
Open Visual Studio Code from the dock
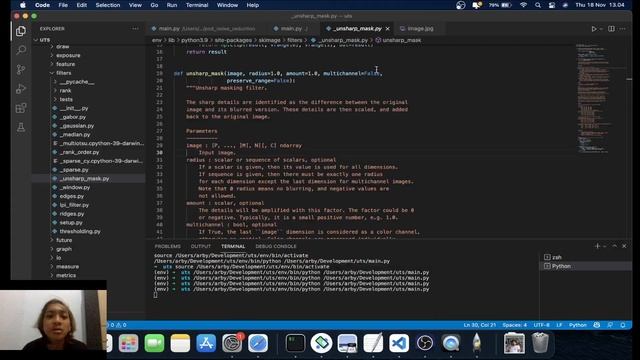(399, 343)
